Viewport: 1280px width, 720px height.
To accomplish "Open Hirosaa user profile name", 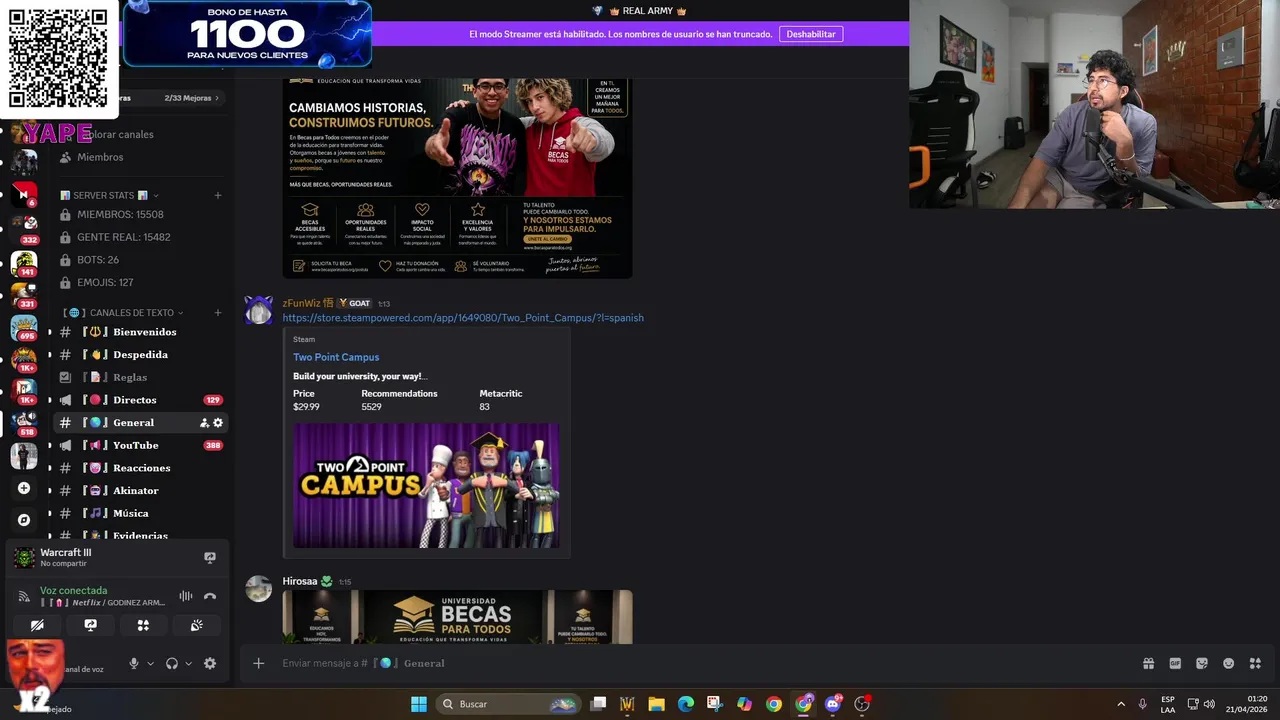I will pyautogui.click(x=299, y=581).
